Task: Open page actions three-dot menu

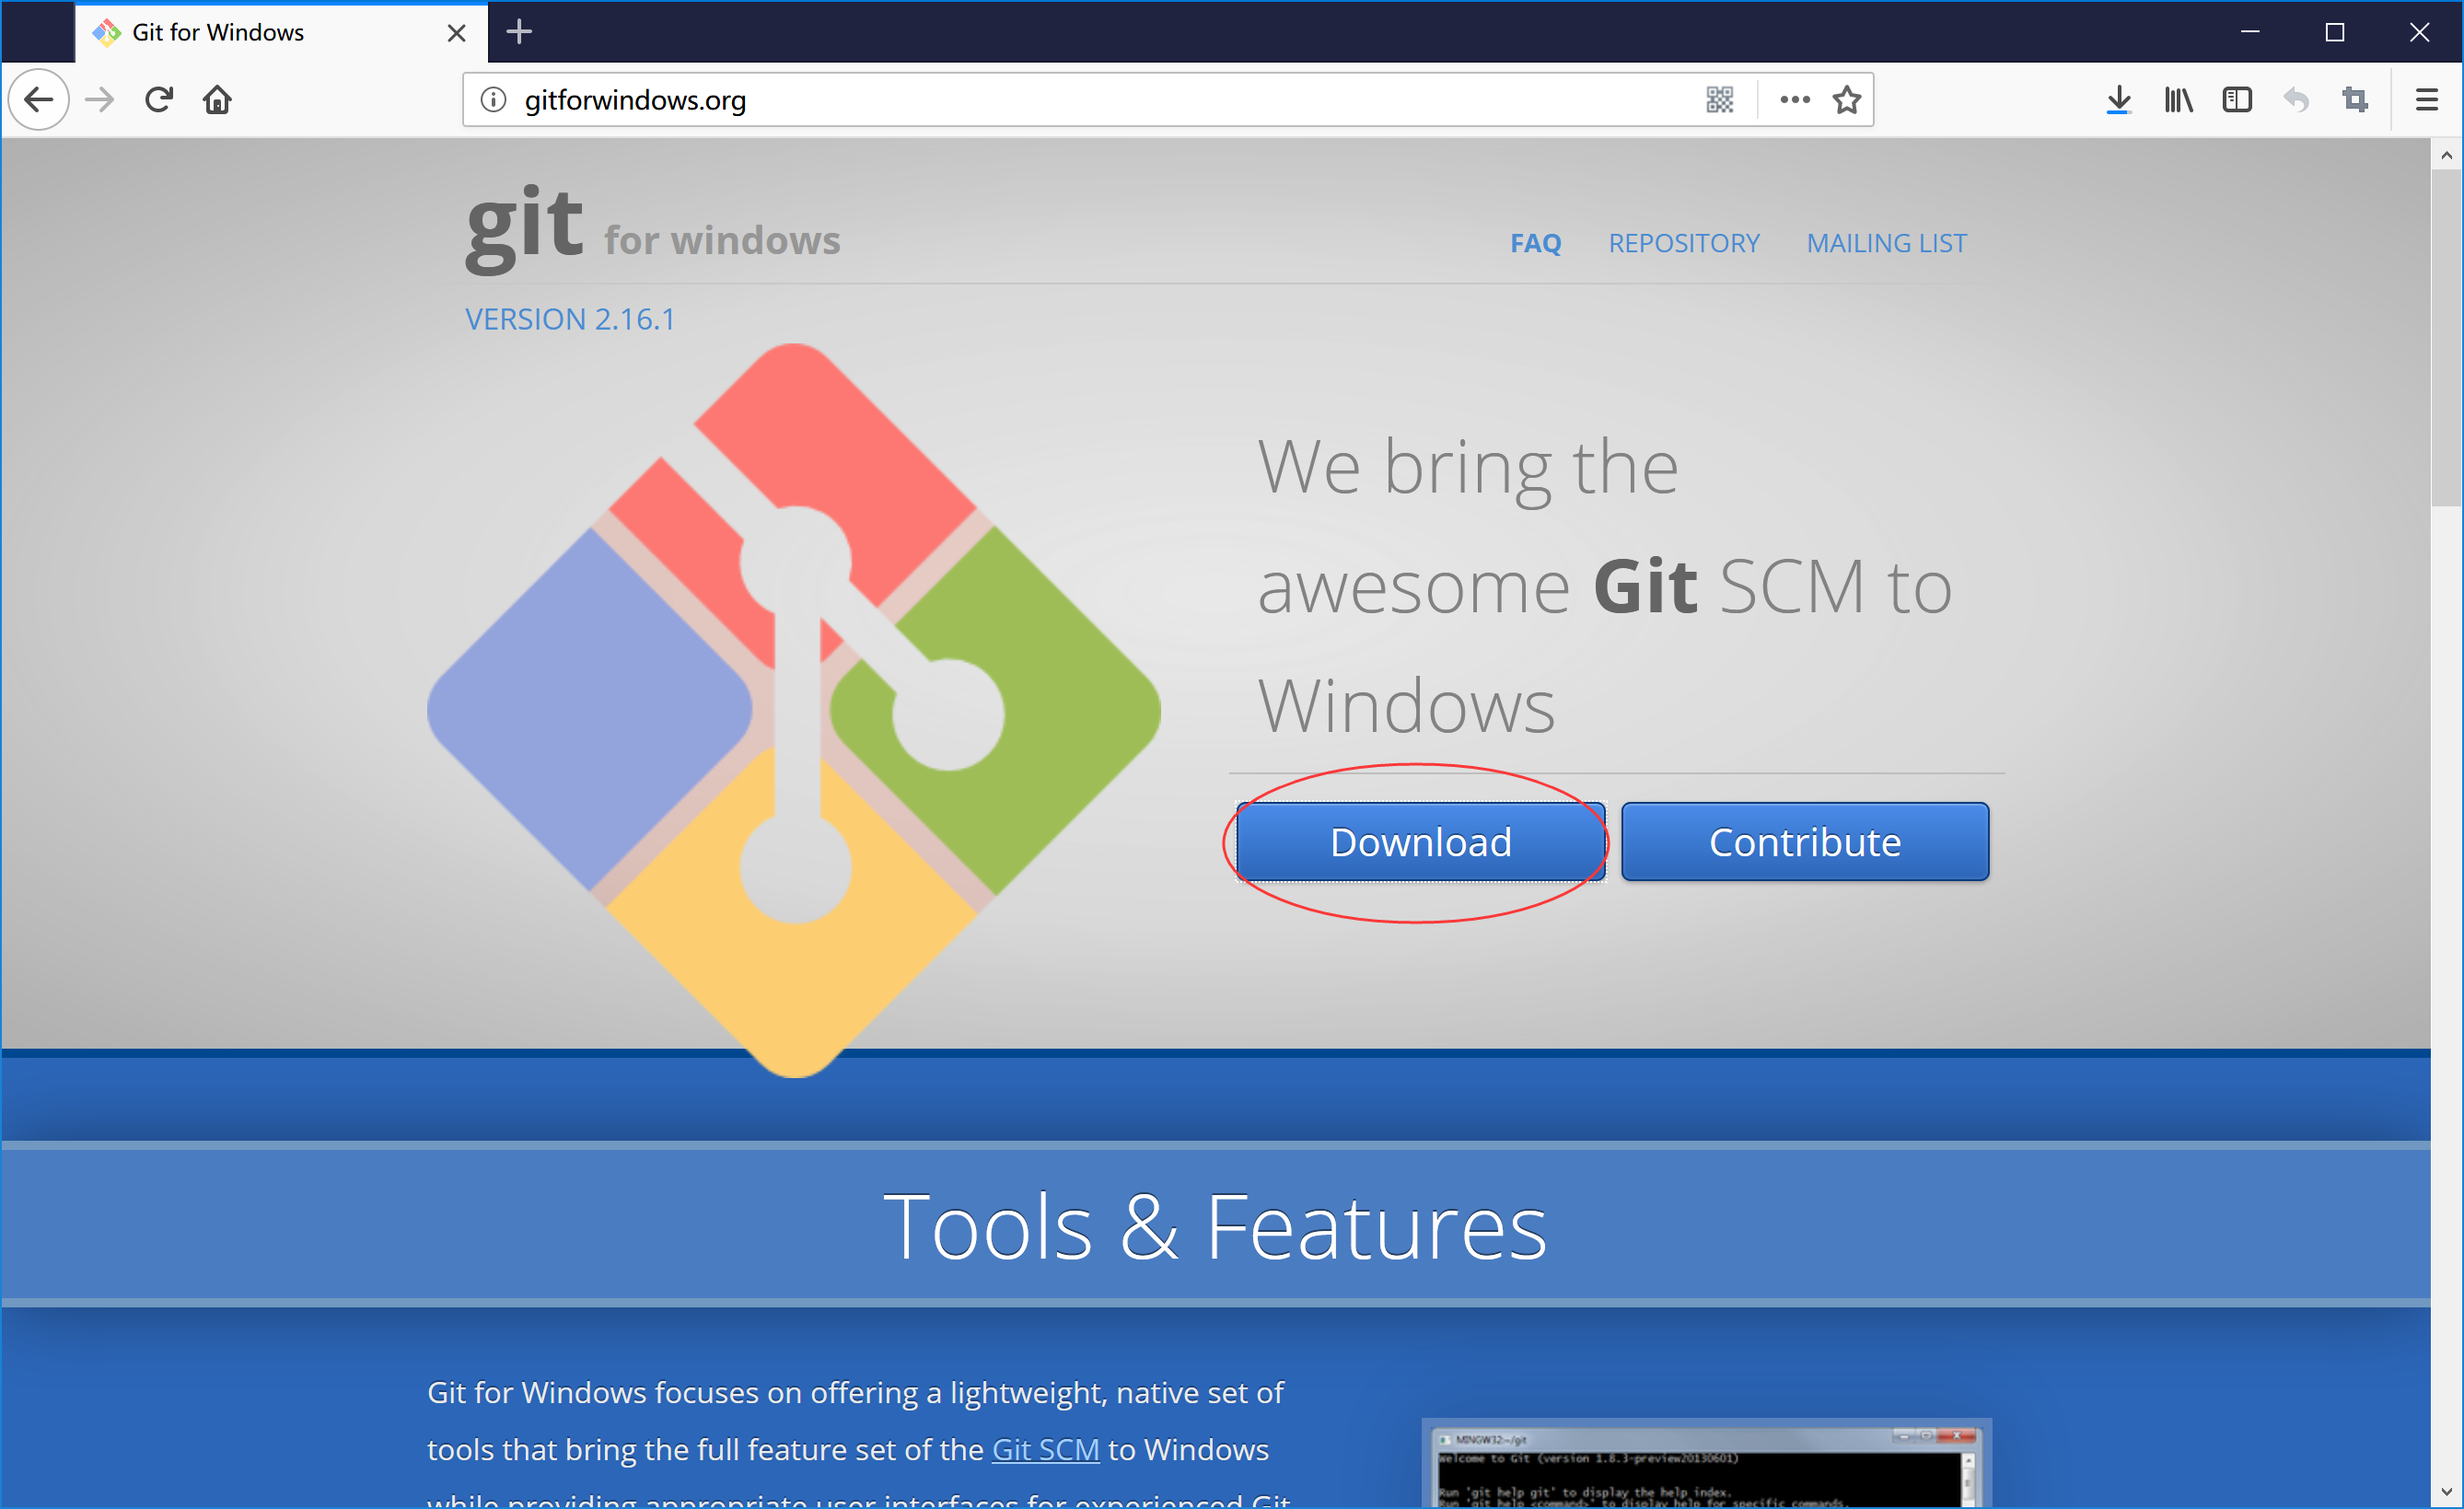Action: pyautogui.click(x=1795, y=100)
